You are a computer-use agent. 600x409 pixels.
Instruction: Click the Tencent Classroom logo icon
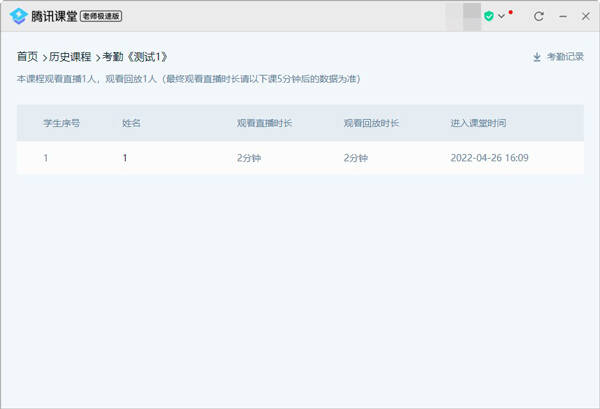18,16
